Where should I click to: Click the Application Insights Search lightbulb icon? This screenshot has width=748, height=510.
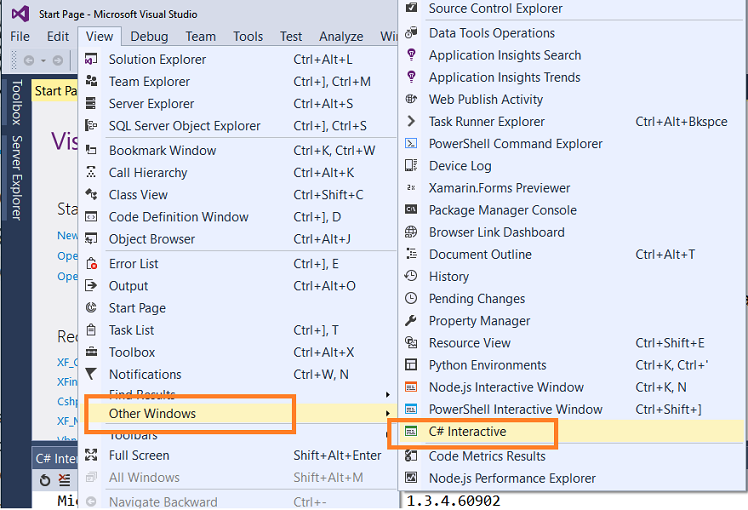coord(411,55)
